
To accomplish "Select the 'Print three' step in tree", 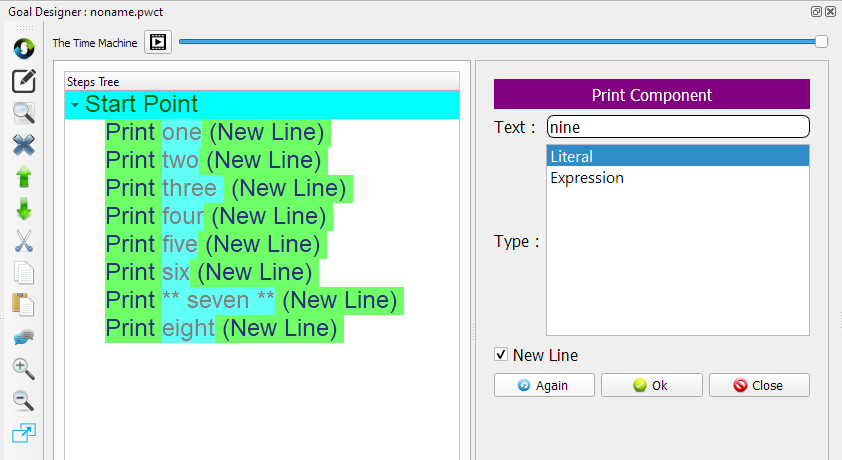I will pos(225,189).
